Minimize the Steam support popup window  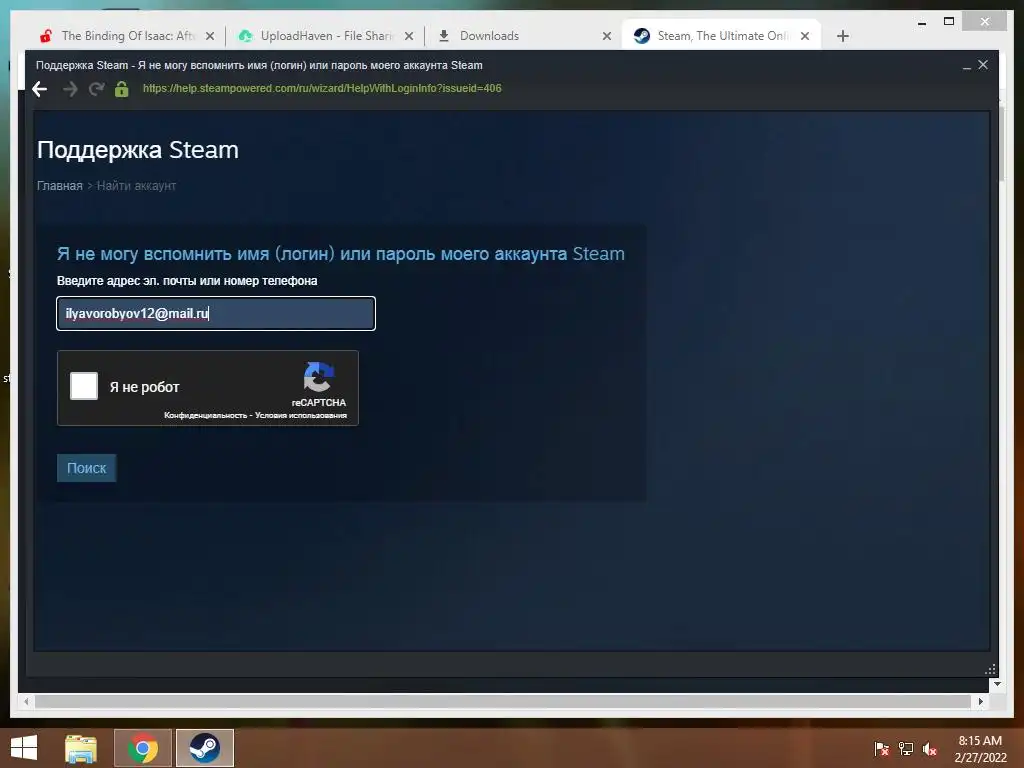pos(967,65)
